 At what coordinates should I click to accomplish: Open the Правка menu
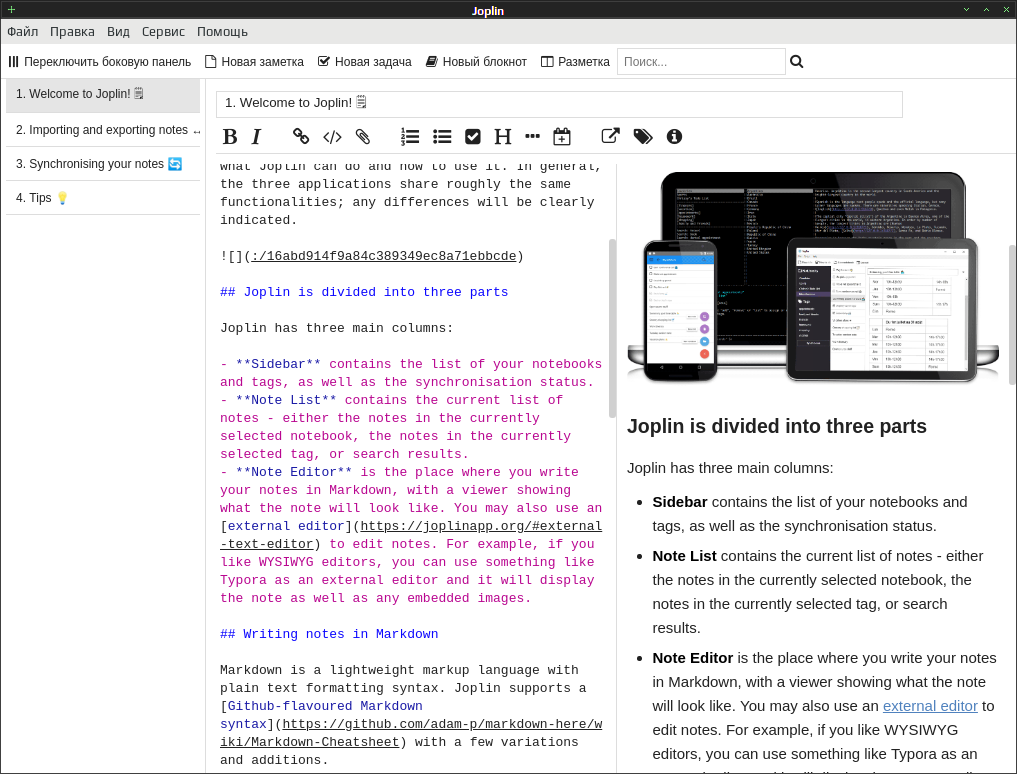point(72,32)
